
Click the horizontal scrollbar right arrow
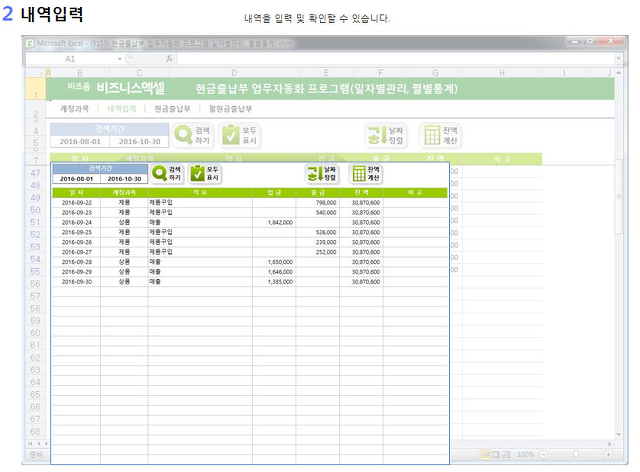tap(610, 444)
